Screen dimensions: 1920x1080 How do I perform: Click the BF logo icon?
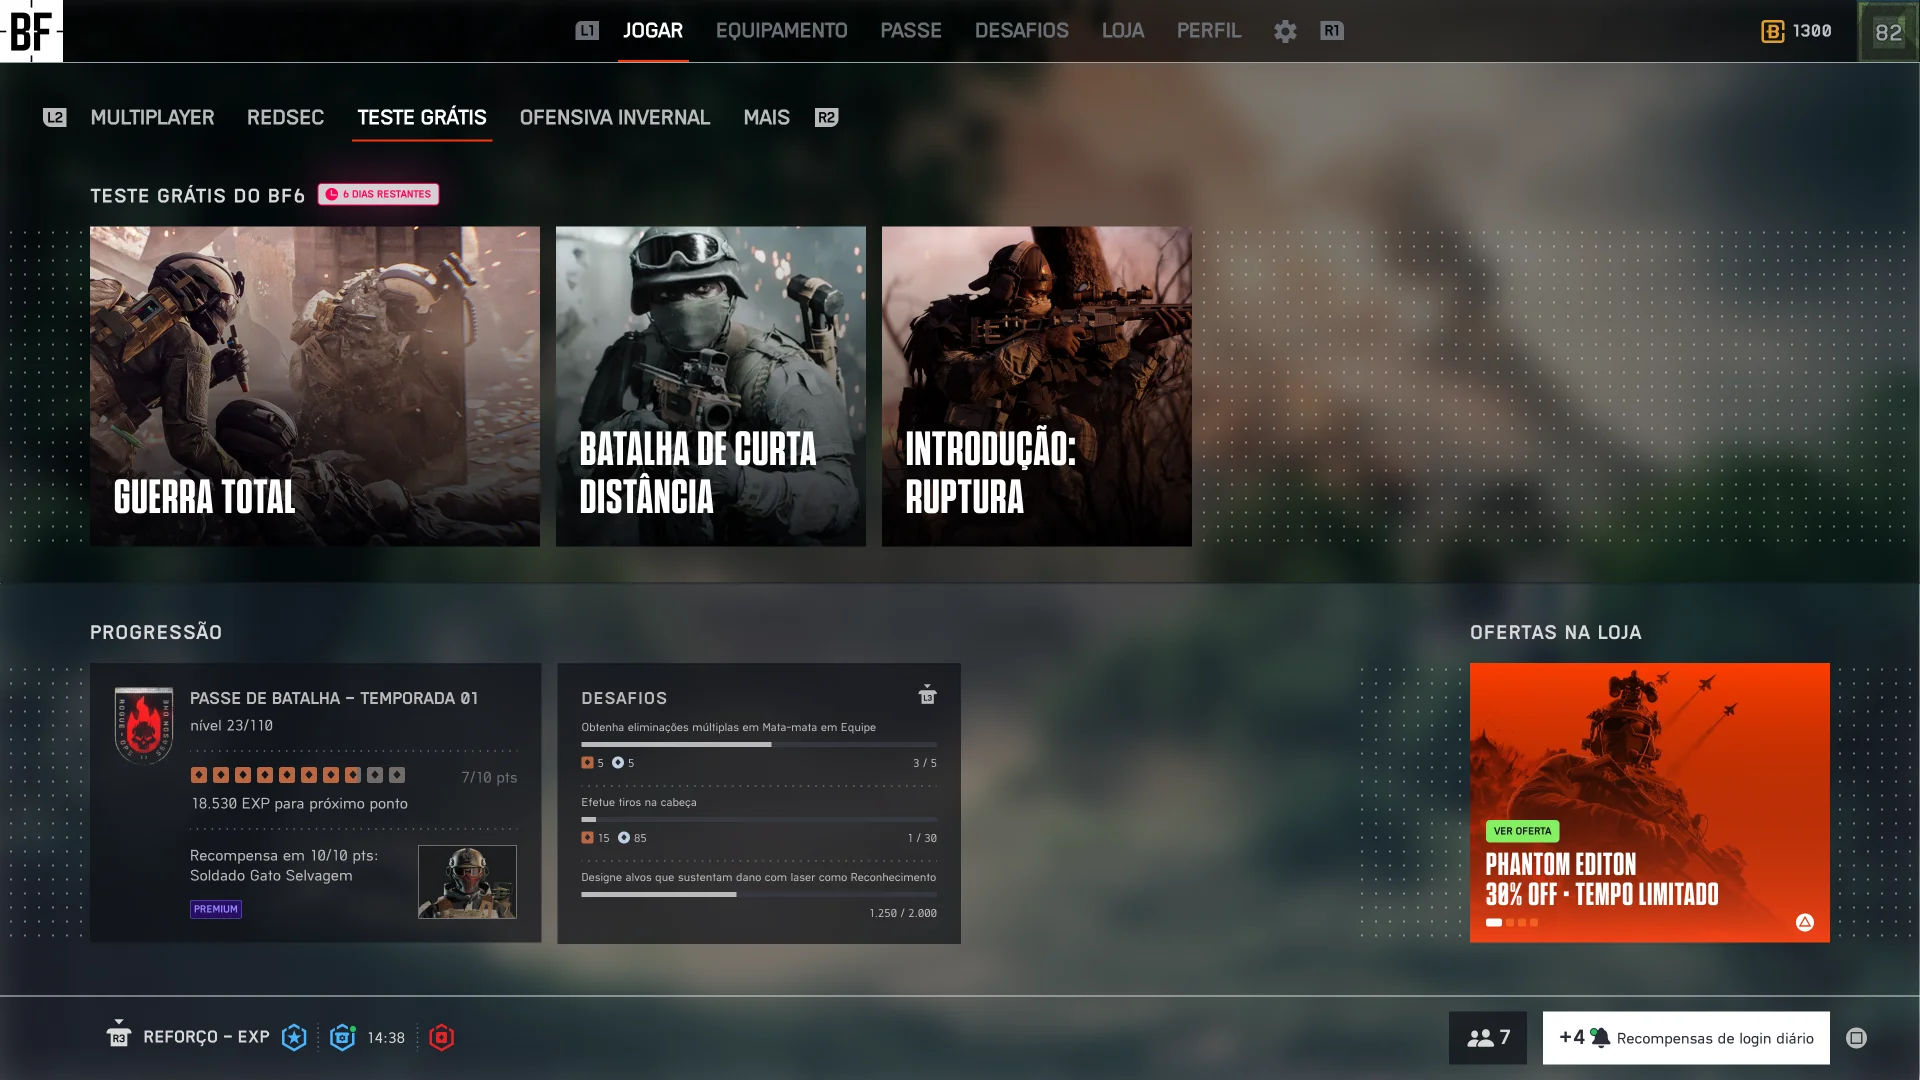[31, 31]
